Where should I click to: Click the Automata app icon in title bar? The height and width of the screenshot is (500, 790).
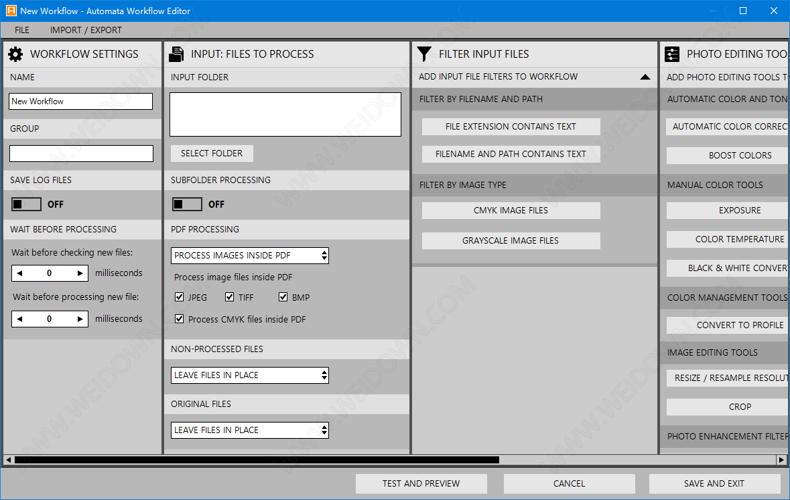[11, 11]
